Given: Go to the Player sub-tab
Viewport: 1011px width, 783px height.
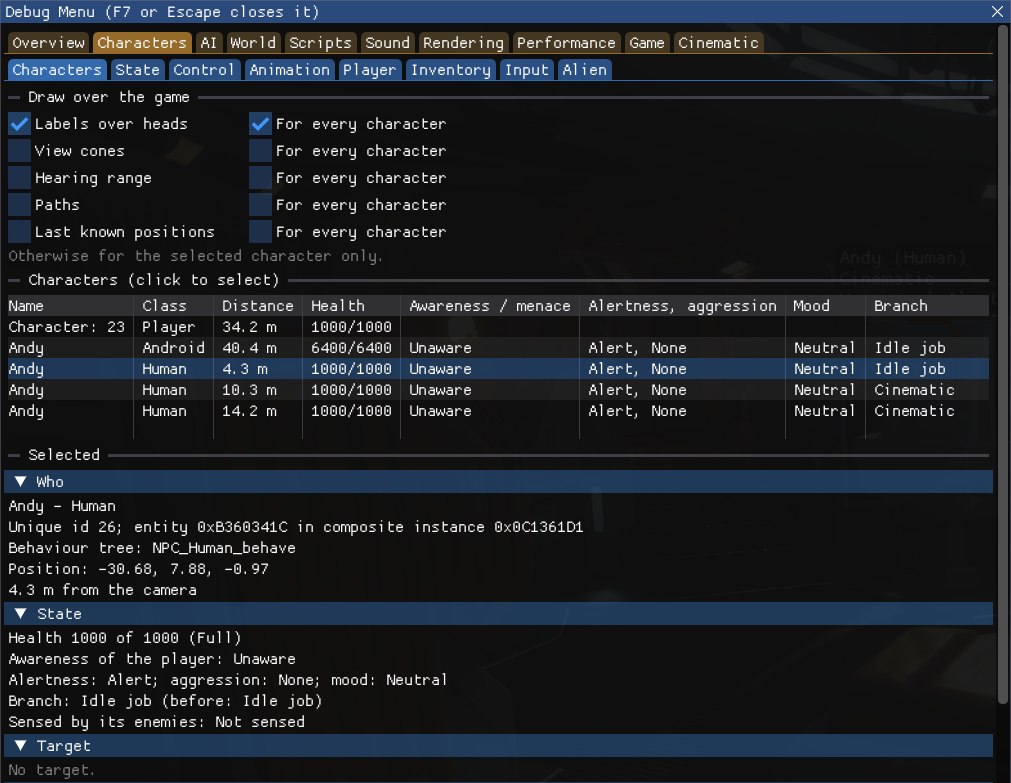Looking at the screenshot, I should tap(369, 70).
